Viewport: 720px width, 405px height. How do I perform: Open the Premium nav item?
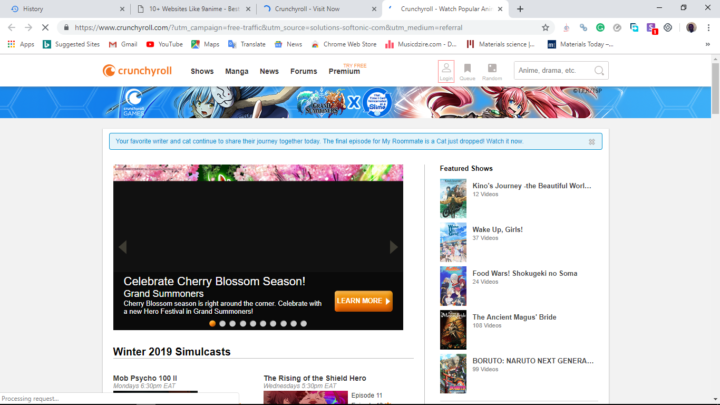tap(344, 71)
